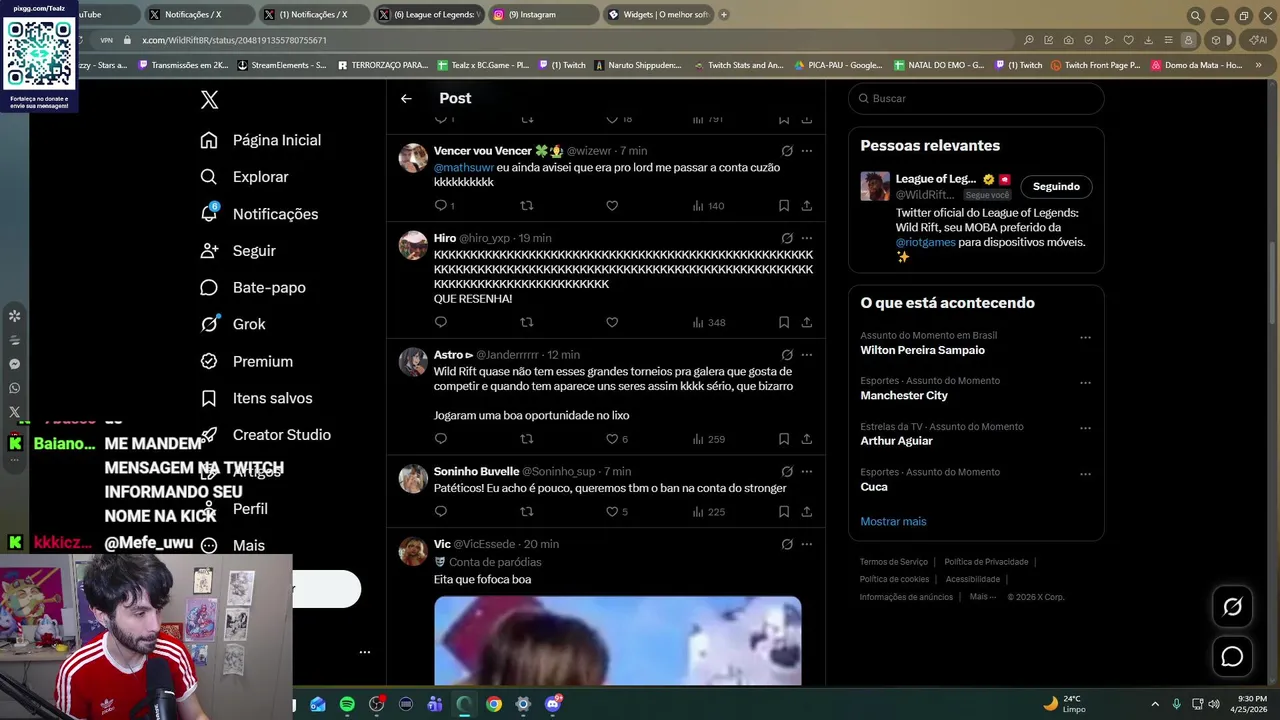Like Hiro's QUE RESENHA post

click(612, 322)
